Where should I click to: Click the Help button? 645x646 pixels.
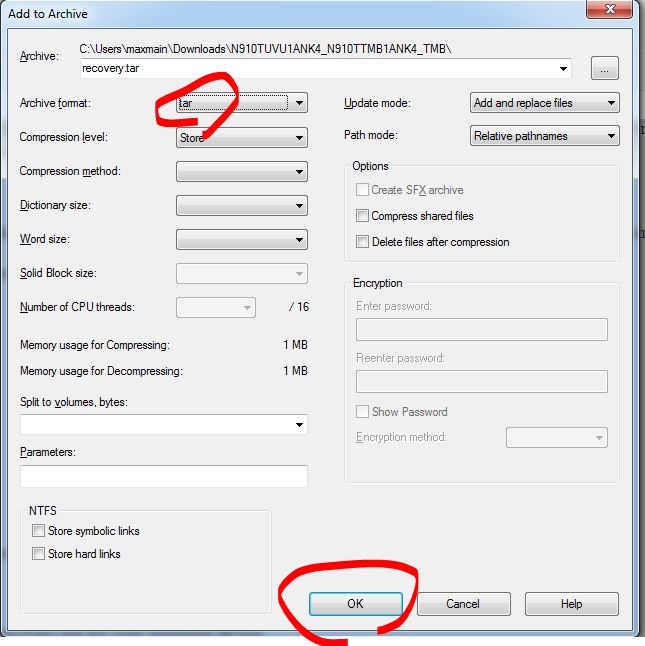[572, 604]
